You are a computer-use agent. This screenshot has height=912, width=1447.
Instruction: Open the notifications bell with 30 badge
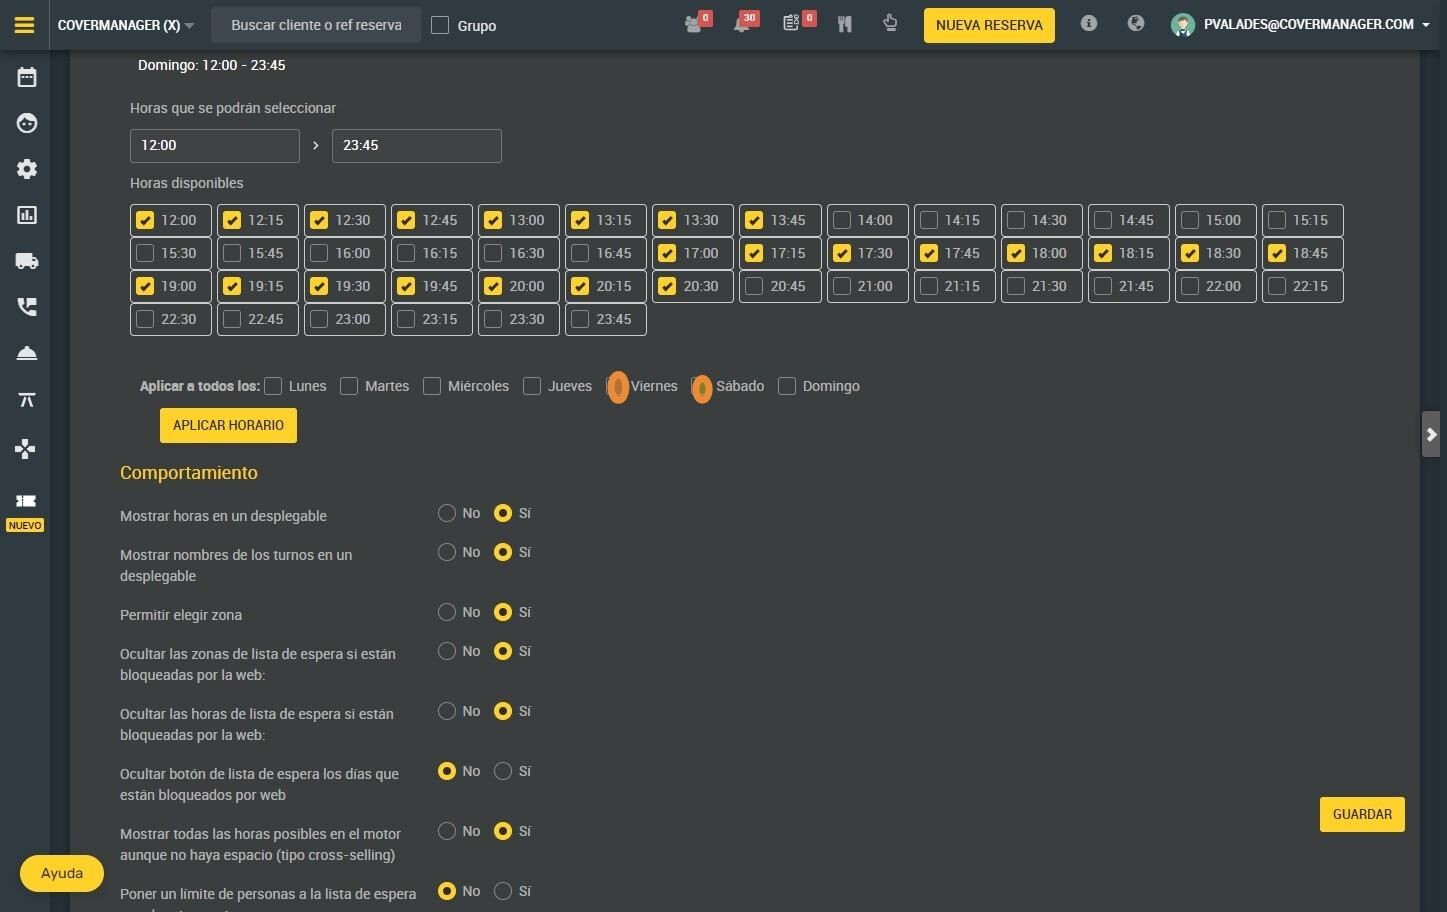click(x=742, y=24)
